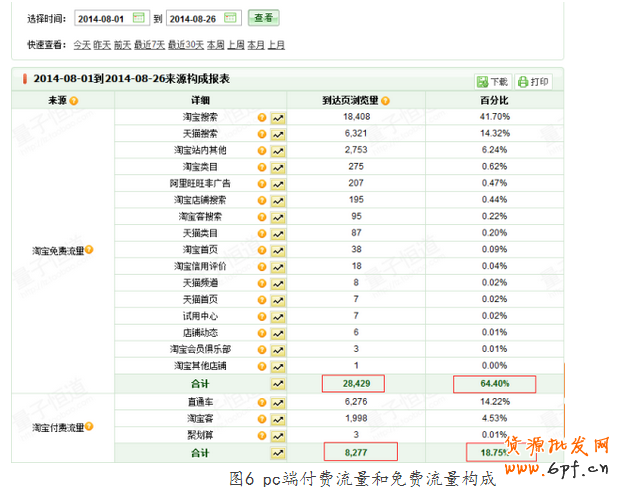Open trend chart icon for 淘宝客 row
619x490 pixels.
coord(278,418)
